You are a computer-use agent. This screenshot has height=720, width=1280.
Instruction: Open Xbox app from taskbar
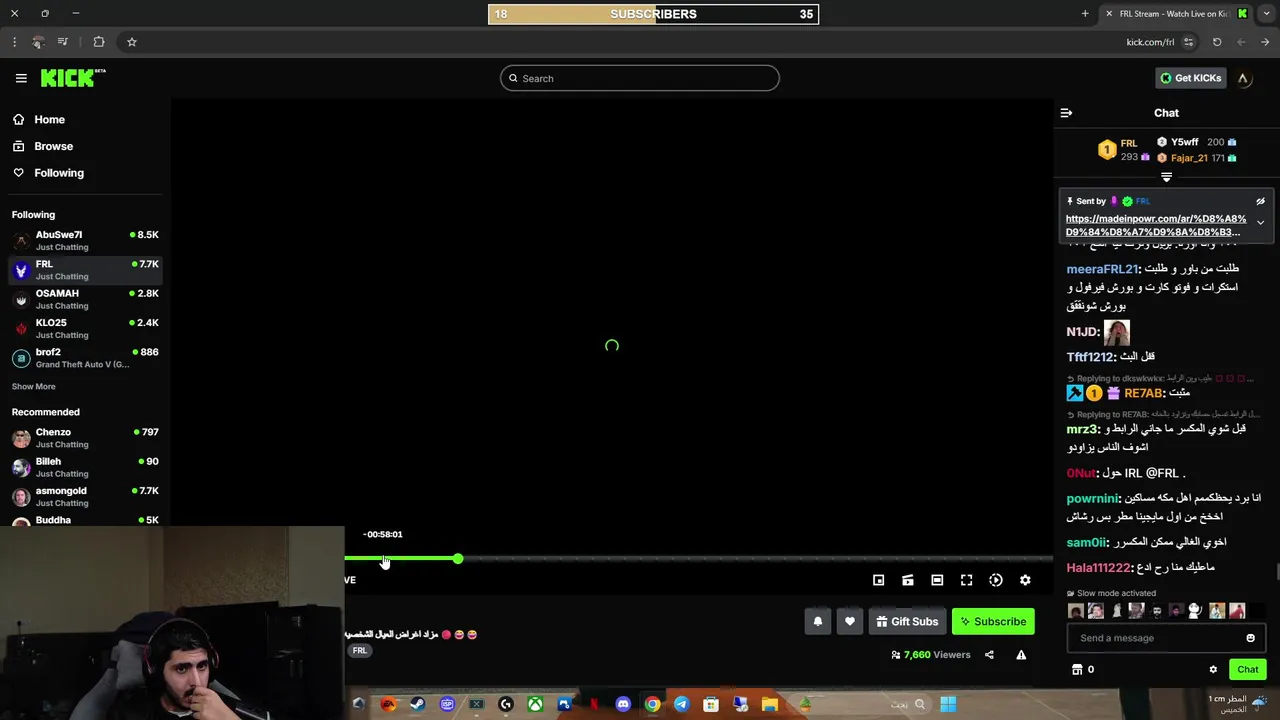[x=535, y=704]
